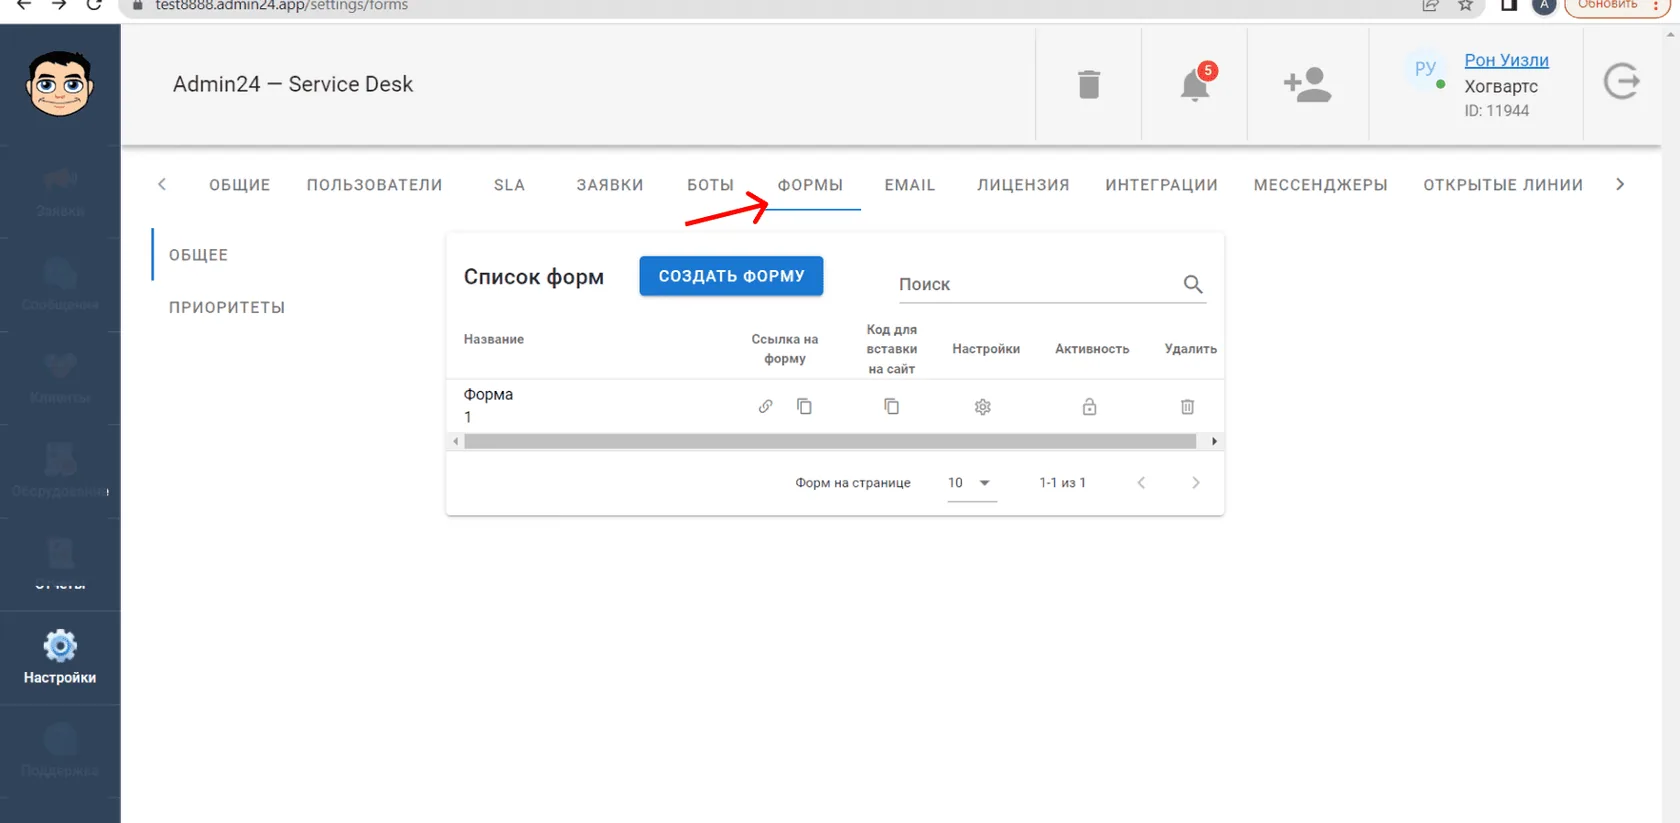Toggle the activity lock for Форма 1
Screen dimensions: 1680x823
(1089, 407)
